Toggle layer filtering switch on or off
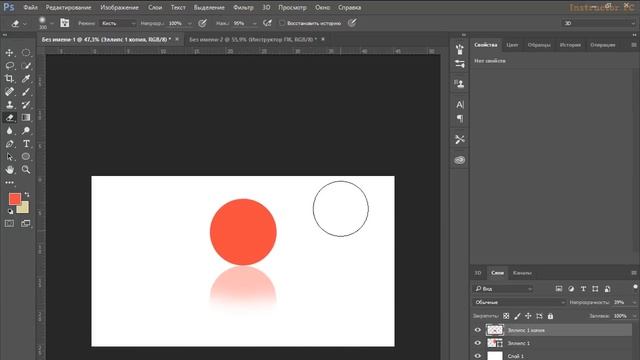This screenshot has width=640, height=360. [635, 288]
